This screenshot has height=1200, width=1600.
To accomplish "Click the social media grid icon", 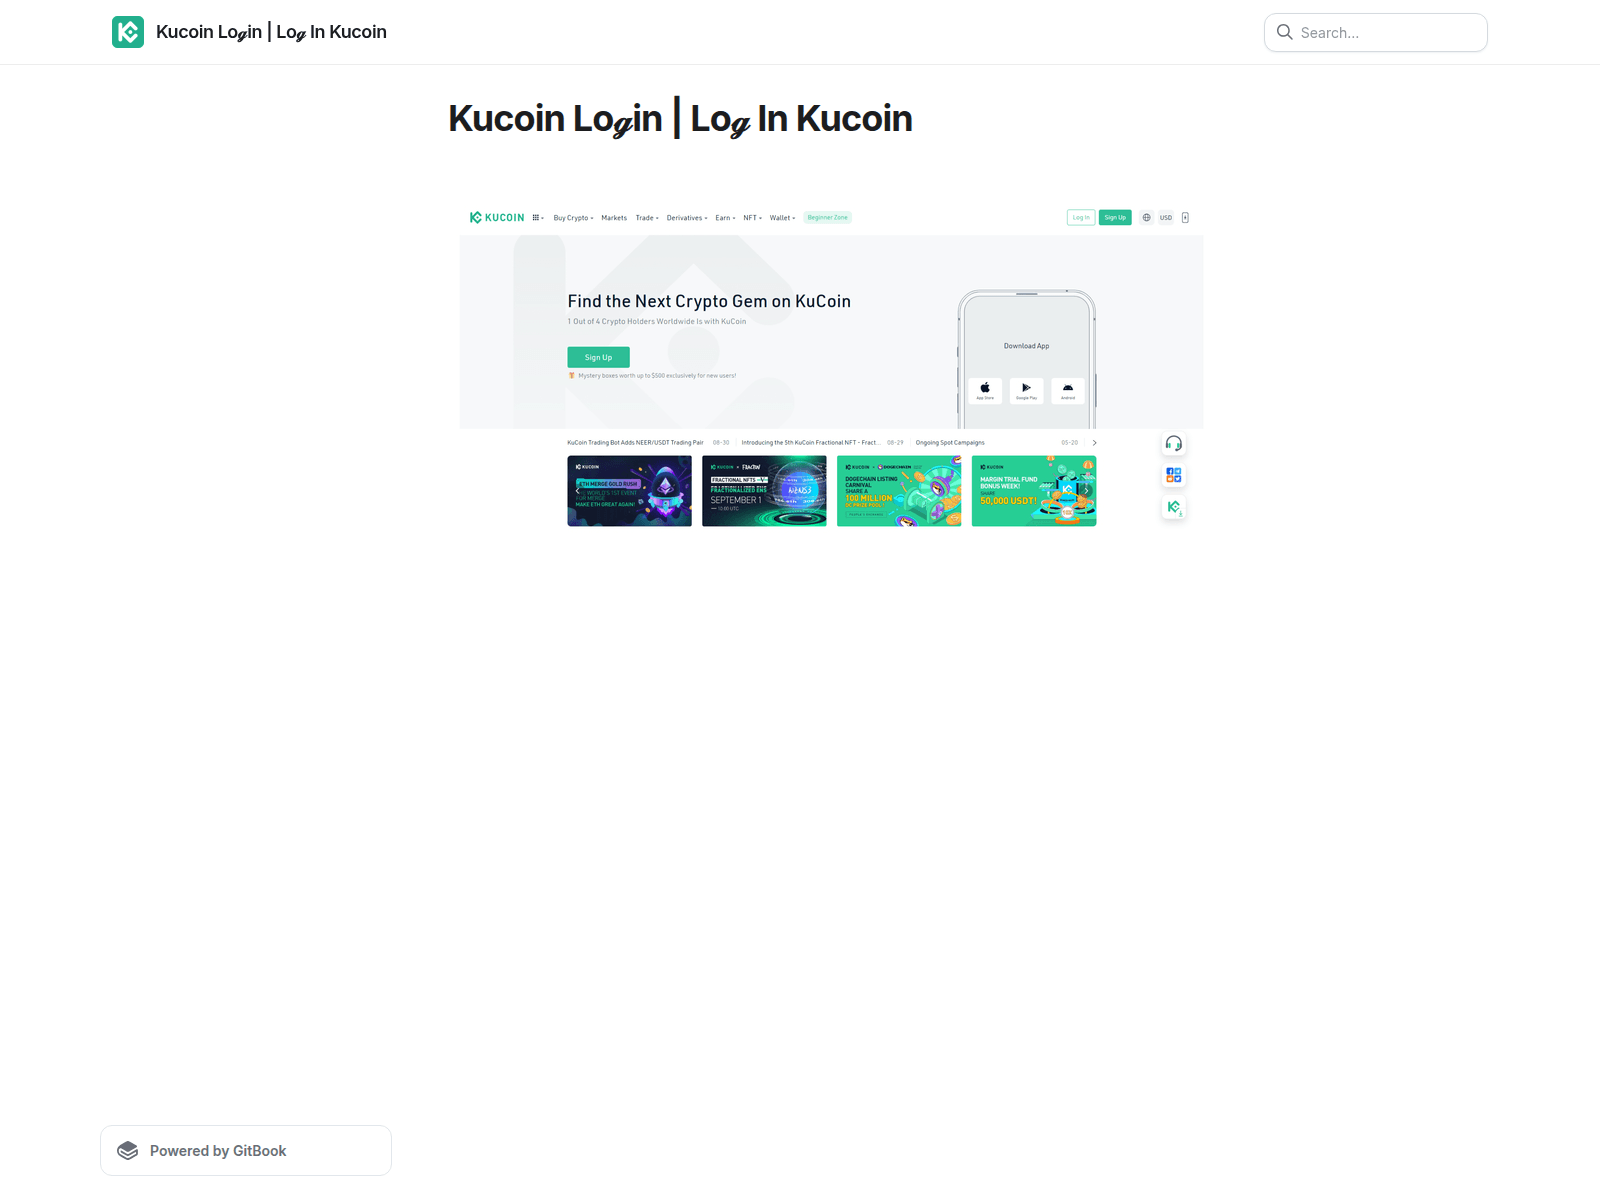I will pos(1174,475).
